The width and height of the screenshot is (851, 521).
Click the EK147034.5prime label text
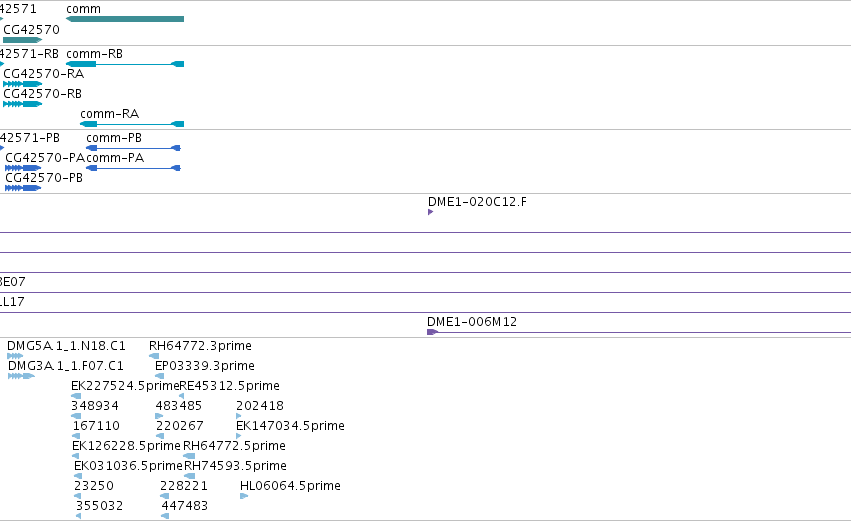(x=290, y=426)
